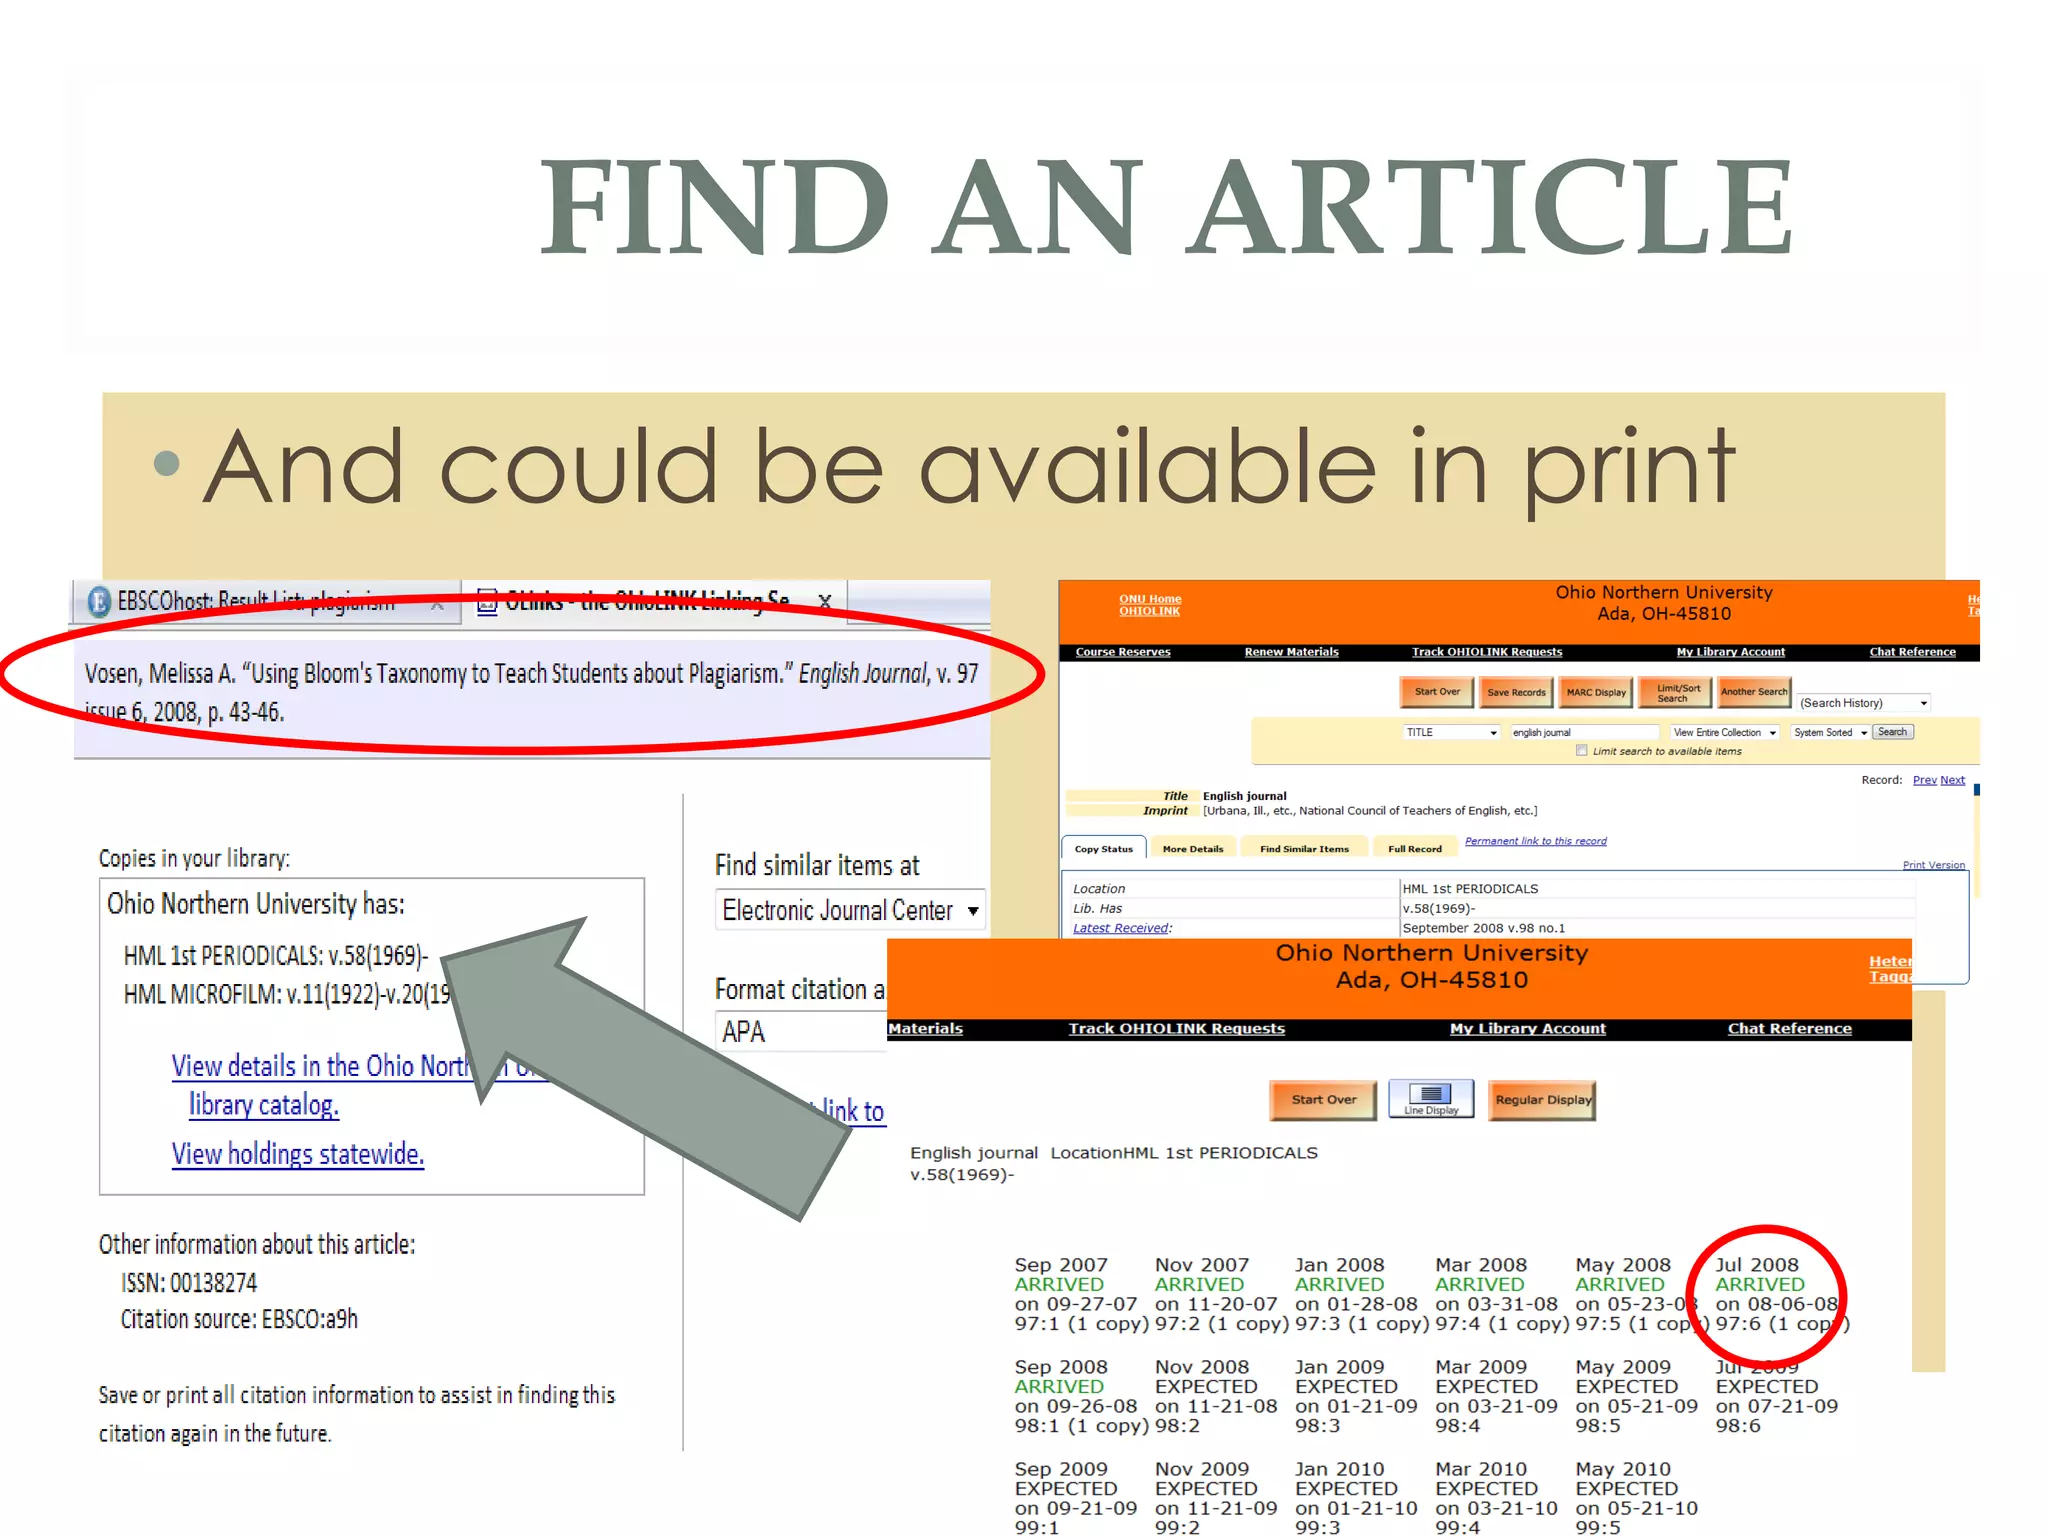
Task: Open My Library Account in lower window
Action: click(1527, 1028)
